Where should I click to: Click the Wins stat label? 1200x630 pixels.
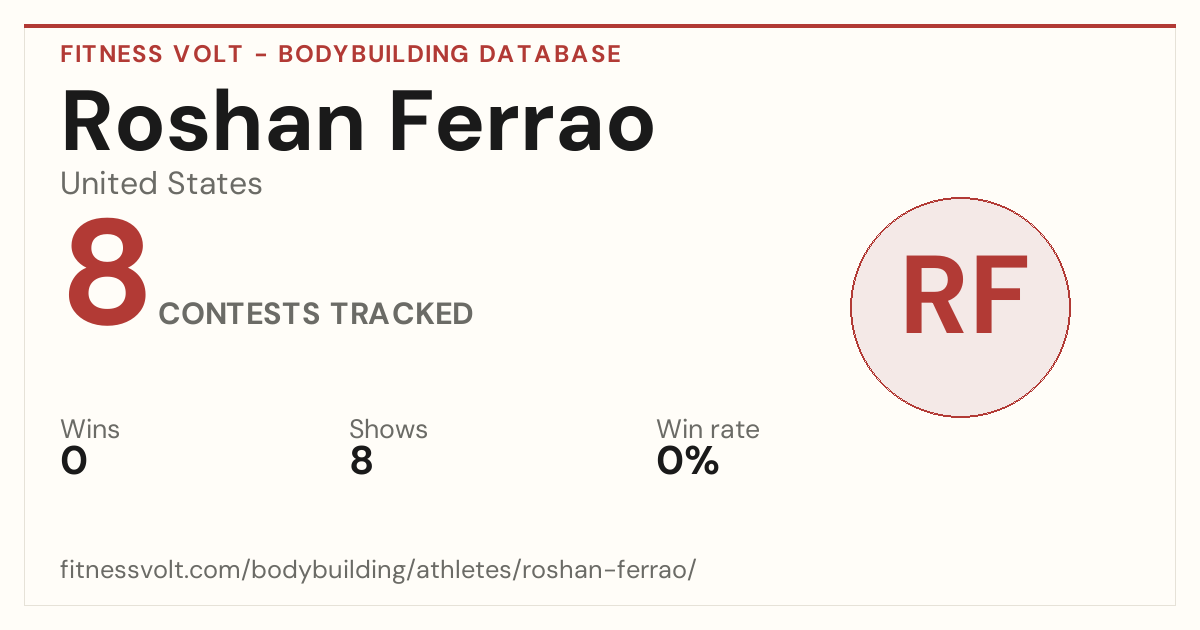(x=90, y=430)
